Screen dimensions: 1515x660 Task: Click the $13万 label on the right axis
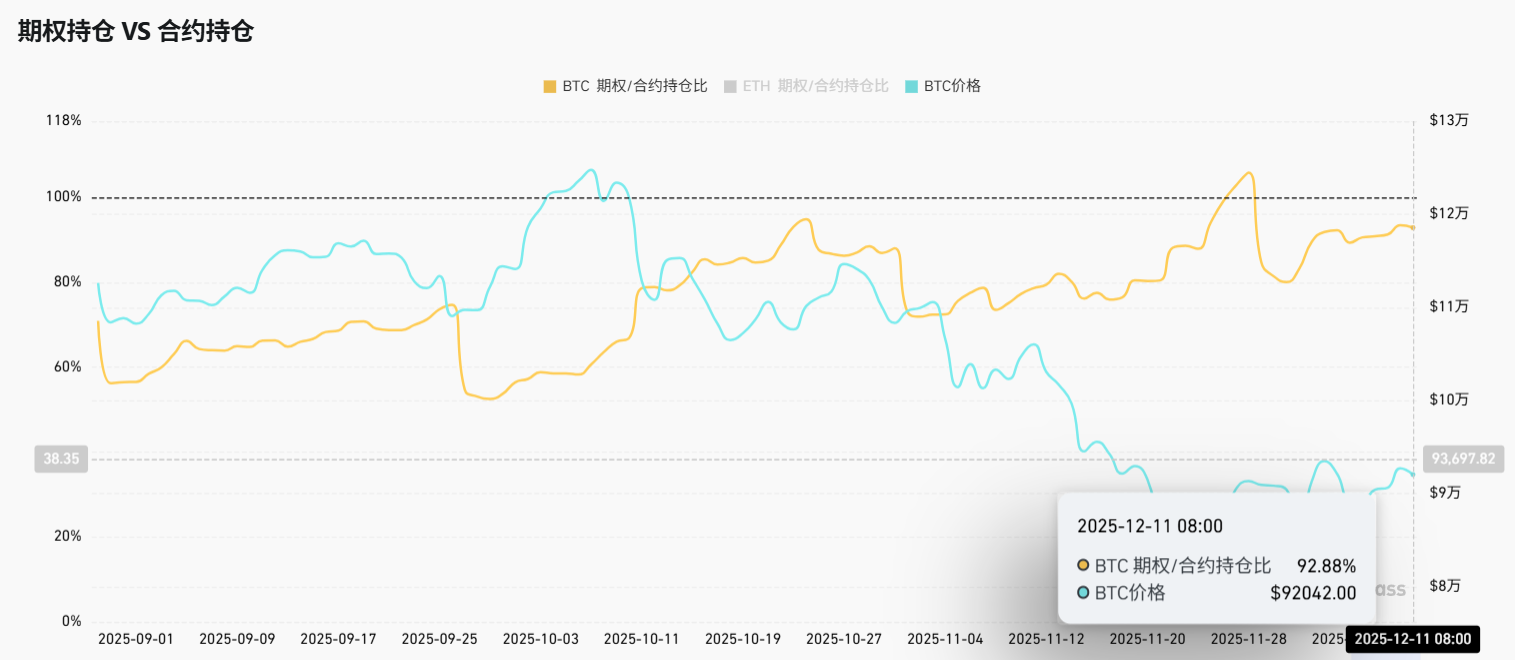(1449, 120)
